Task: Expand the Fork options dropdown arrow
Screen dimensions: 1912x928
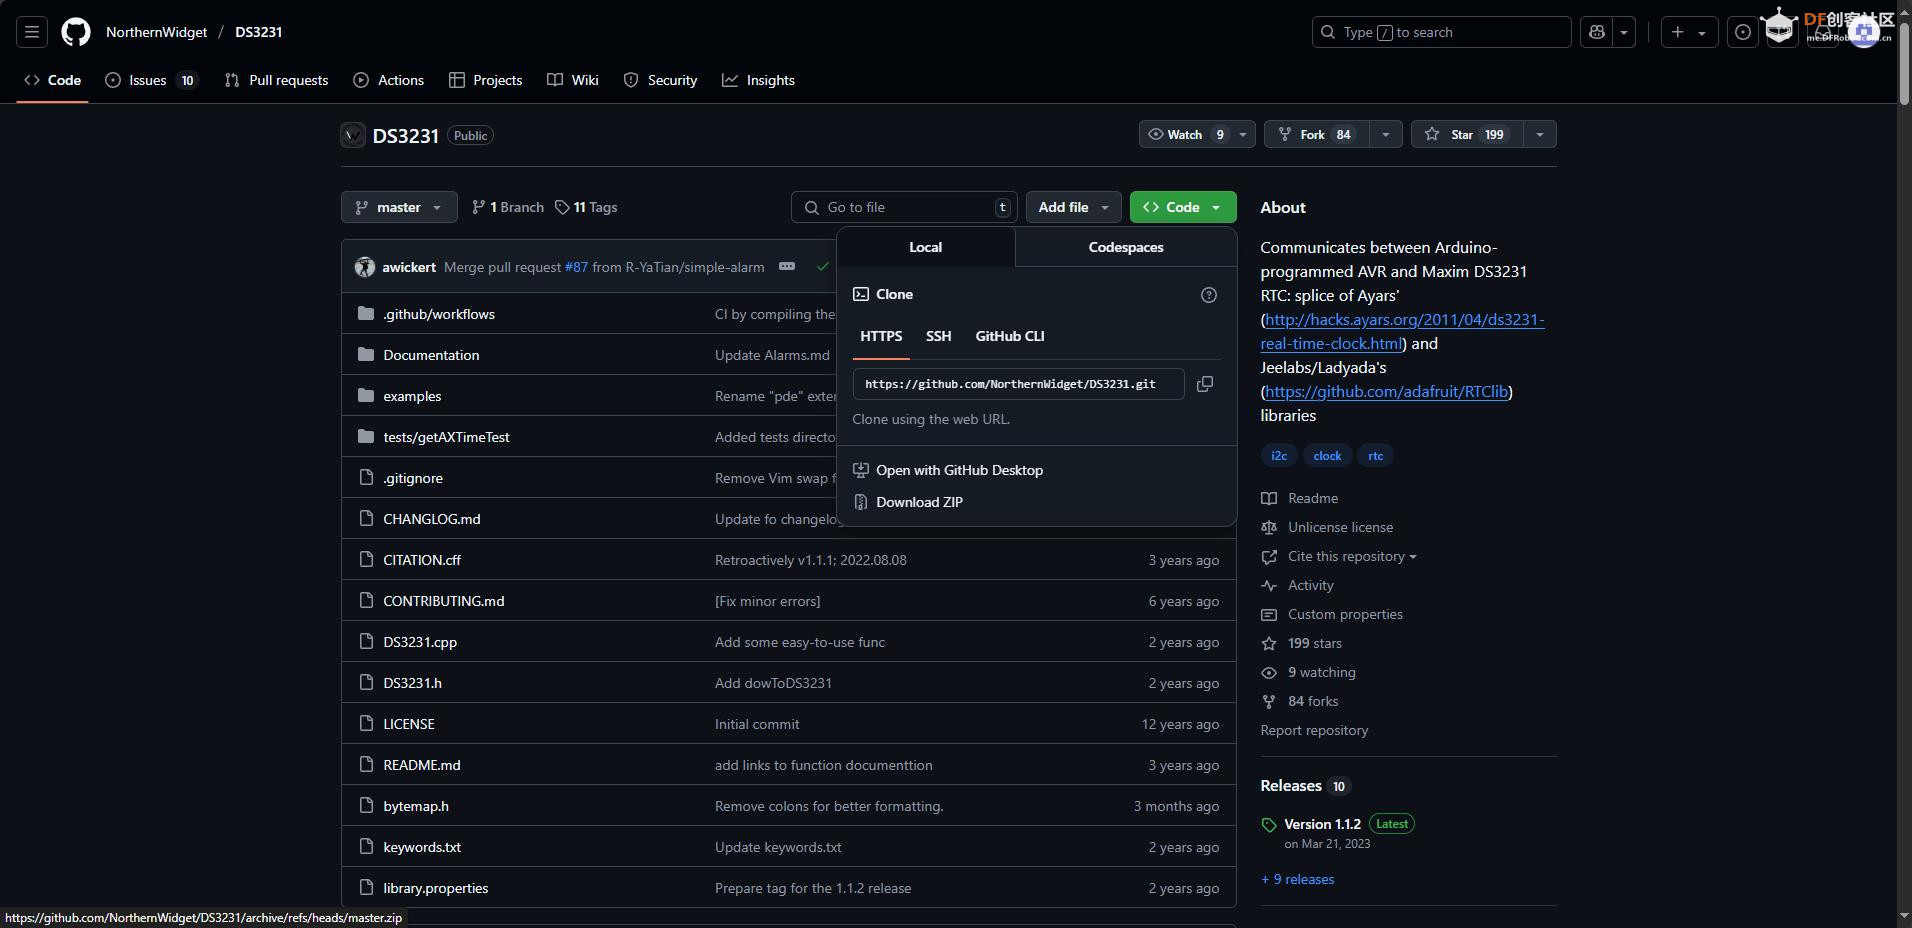Action: pyautogui.click(x=1385, y=134)
